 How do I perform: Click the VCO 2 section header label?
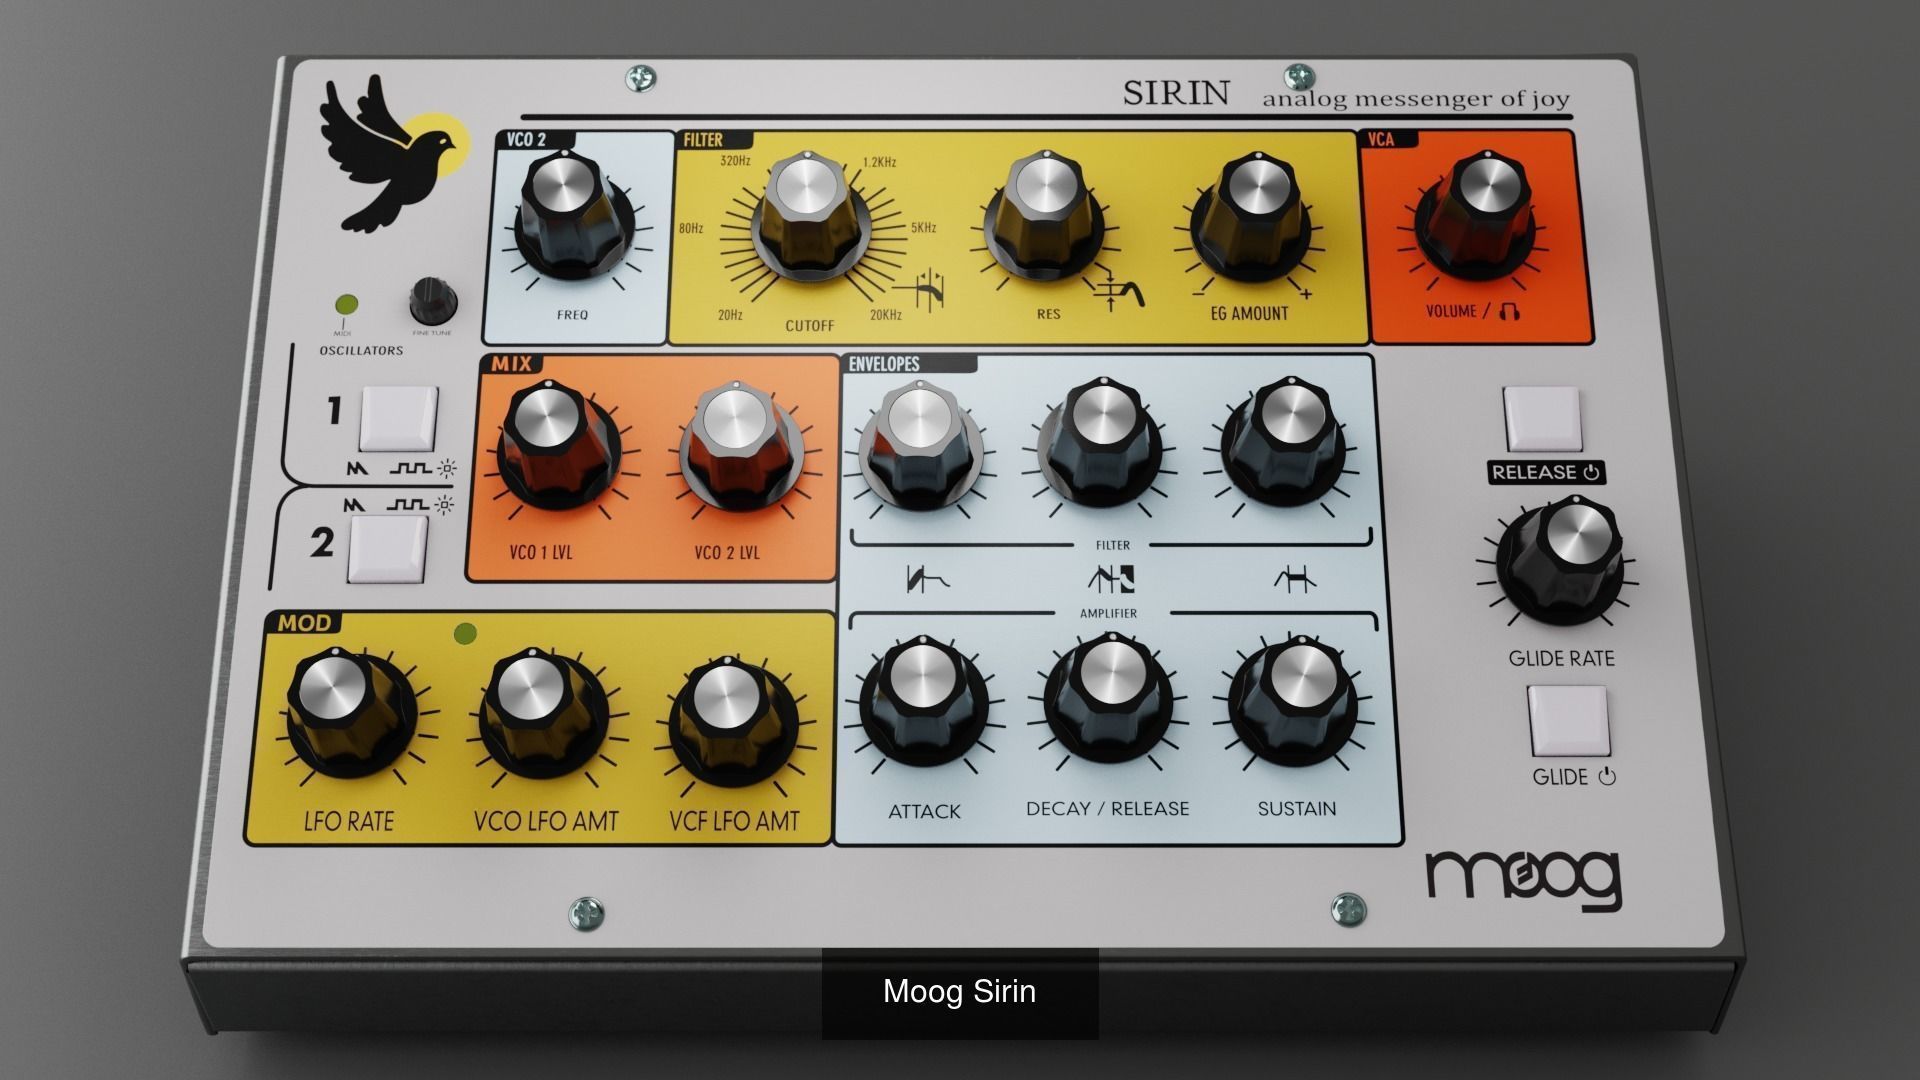(526, 140)
